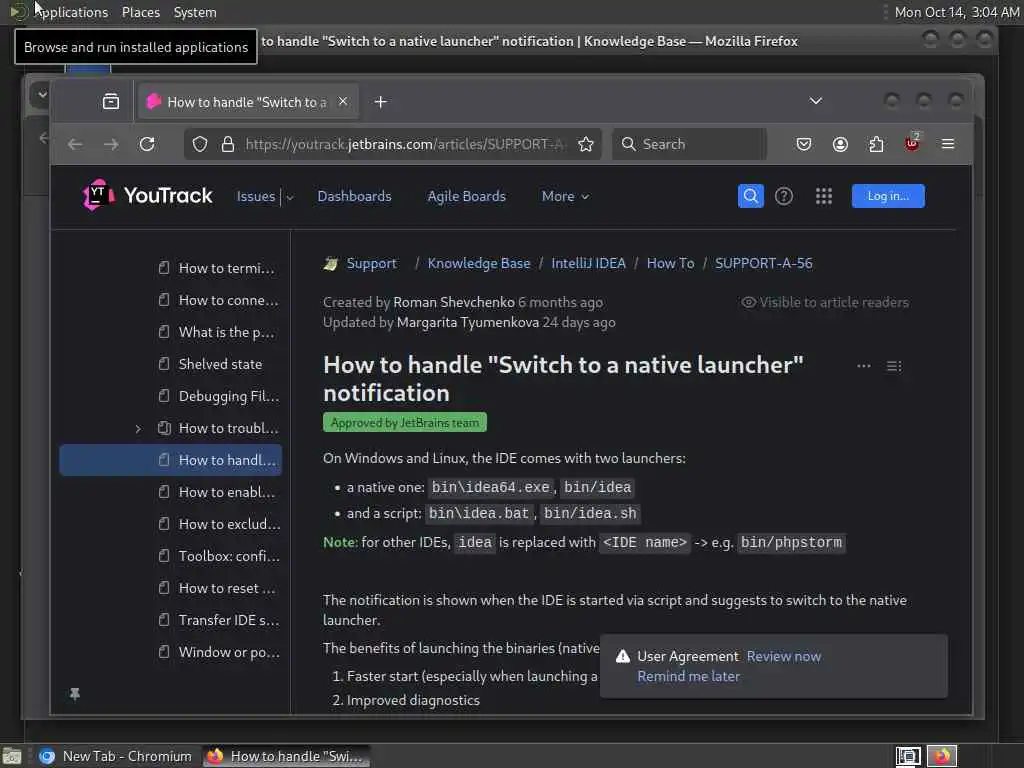Screen dimensions: 1024x768
Task: Open YouTrack help question icon
Action: tap(784, 196)
